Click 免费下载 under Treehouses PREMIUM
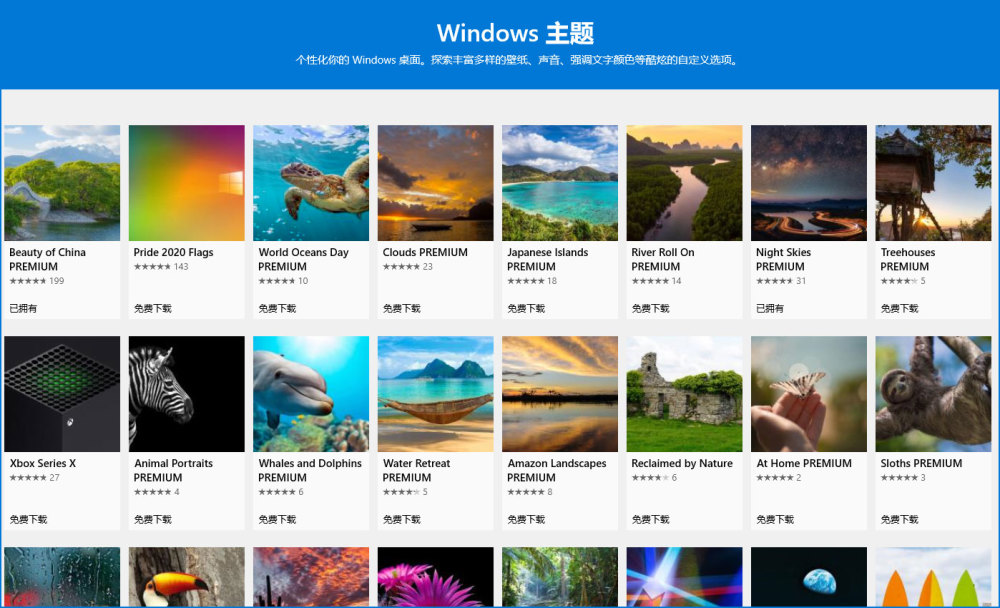The image size is (1000, 608). (899, 308)
